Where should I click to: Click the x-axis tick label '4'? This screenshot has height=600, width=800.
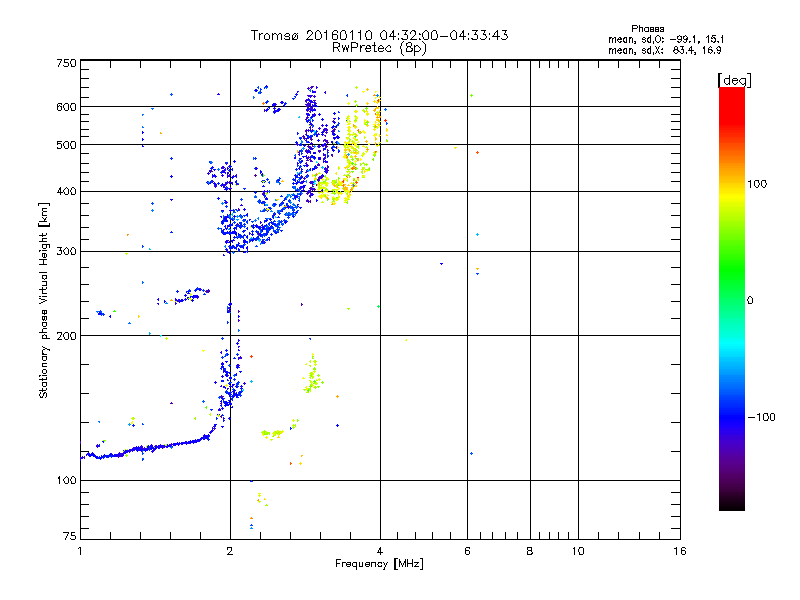[x=380, y=551]
